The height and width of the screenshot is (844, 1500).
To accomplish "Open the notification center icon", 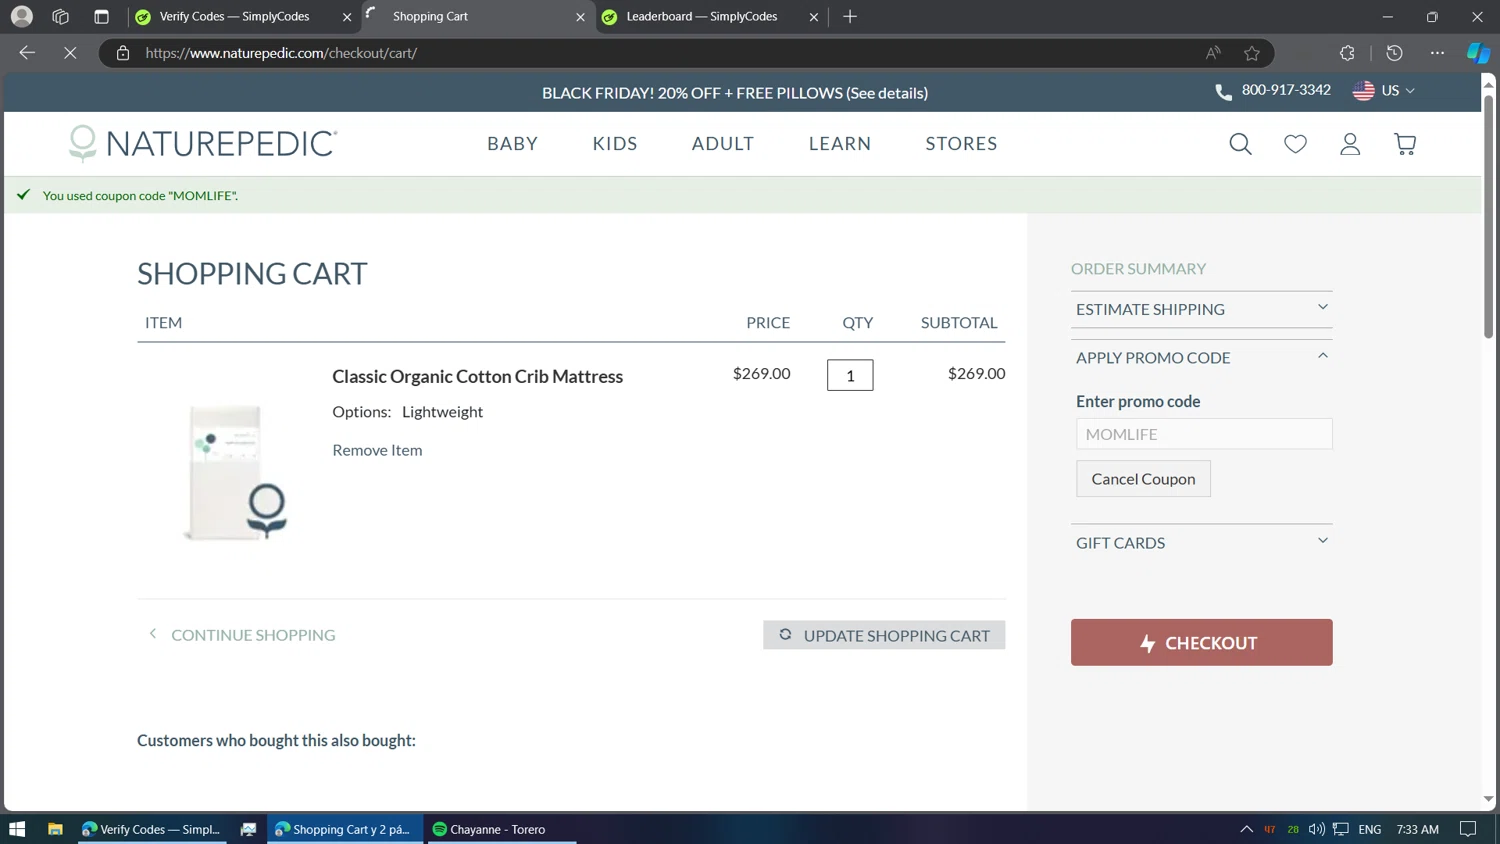I will [x=1468, y=829].
